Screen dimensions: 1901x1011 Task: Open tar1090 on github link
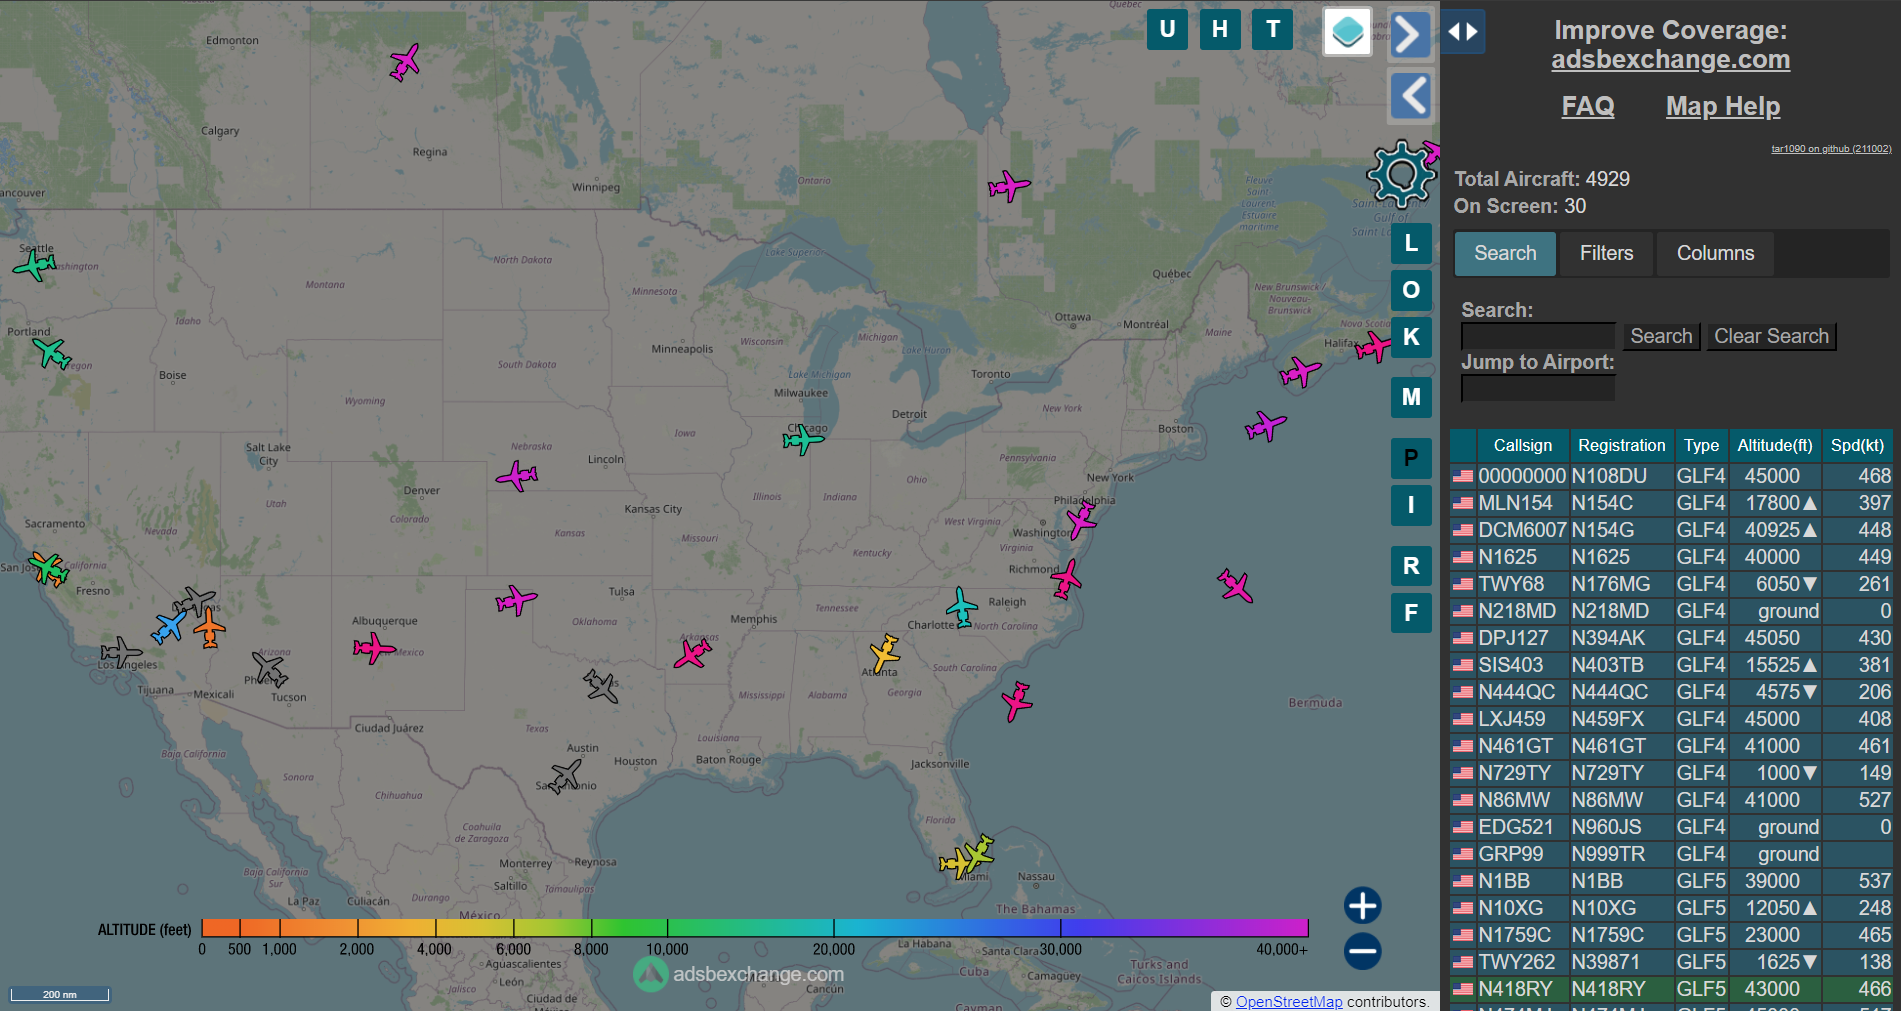pos(1831,149)
